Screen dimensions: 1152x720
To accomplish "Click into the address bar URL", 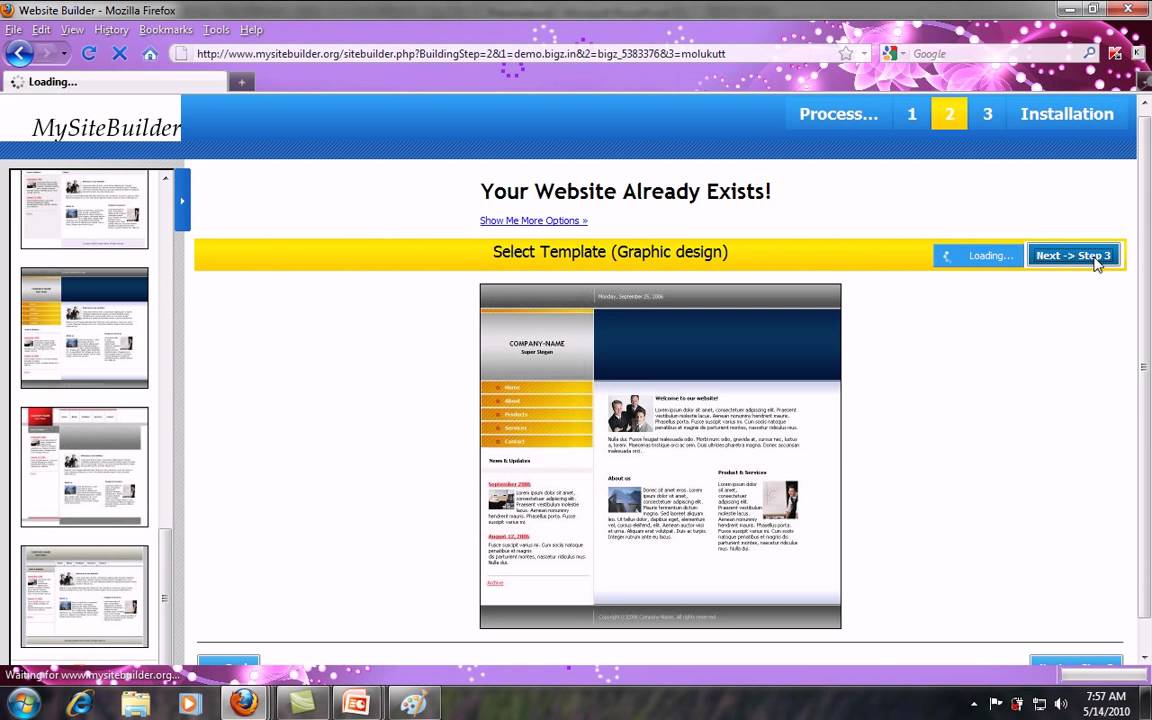I will [461, 54].
